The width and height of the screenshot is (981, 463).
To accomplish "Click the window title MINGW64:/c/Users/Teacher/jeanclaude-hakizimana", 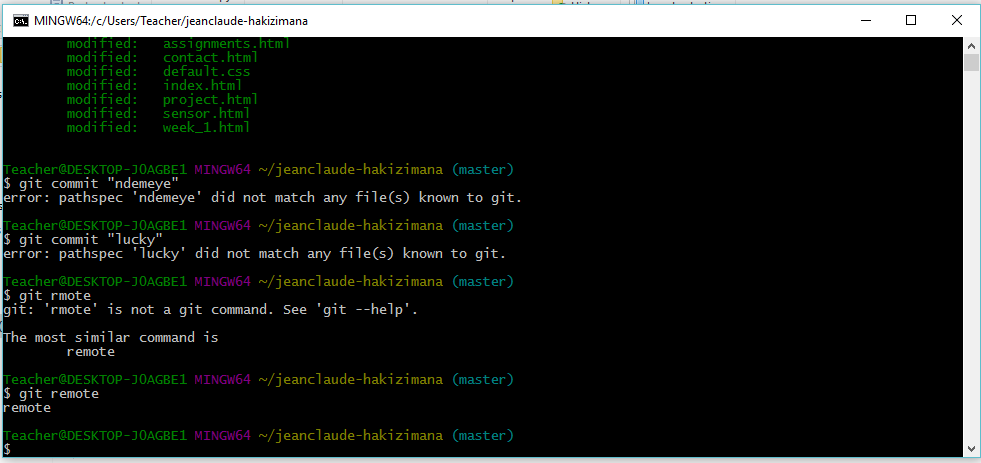I will [x=171, y=21].
